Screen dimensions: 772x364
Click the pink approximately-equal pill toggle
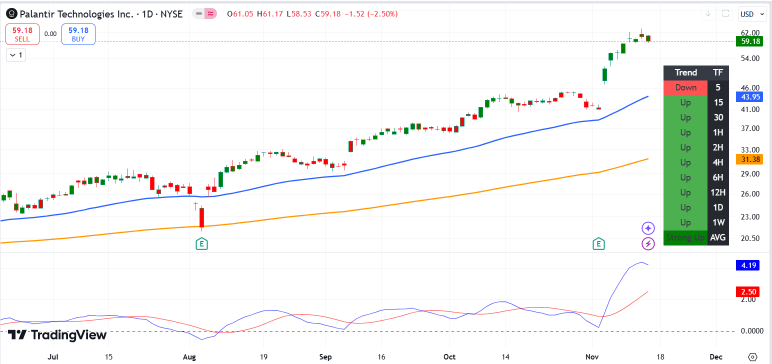(211, 14)
